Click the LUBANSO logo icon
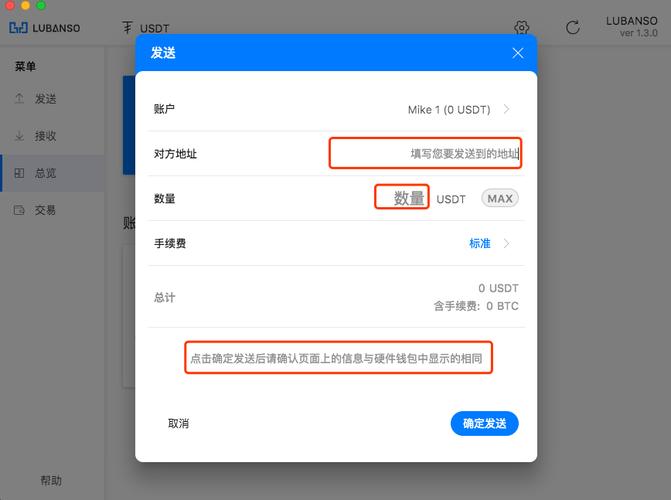 coord(18,28)
